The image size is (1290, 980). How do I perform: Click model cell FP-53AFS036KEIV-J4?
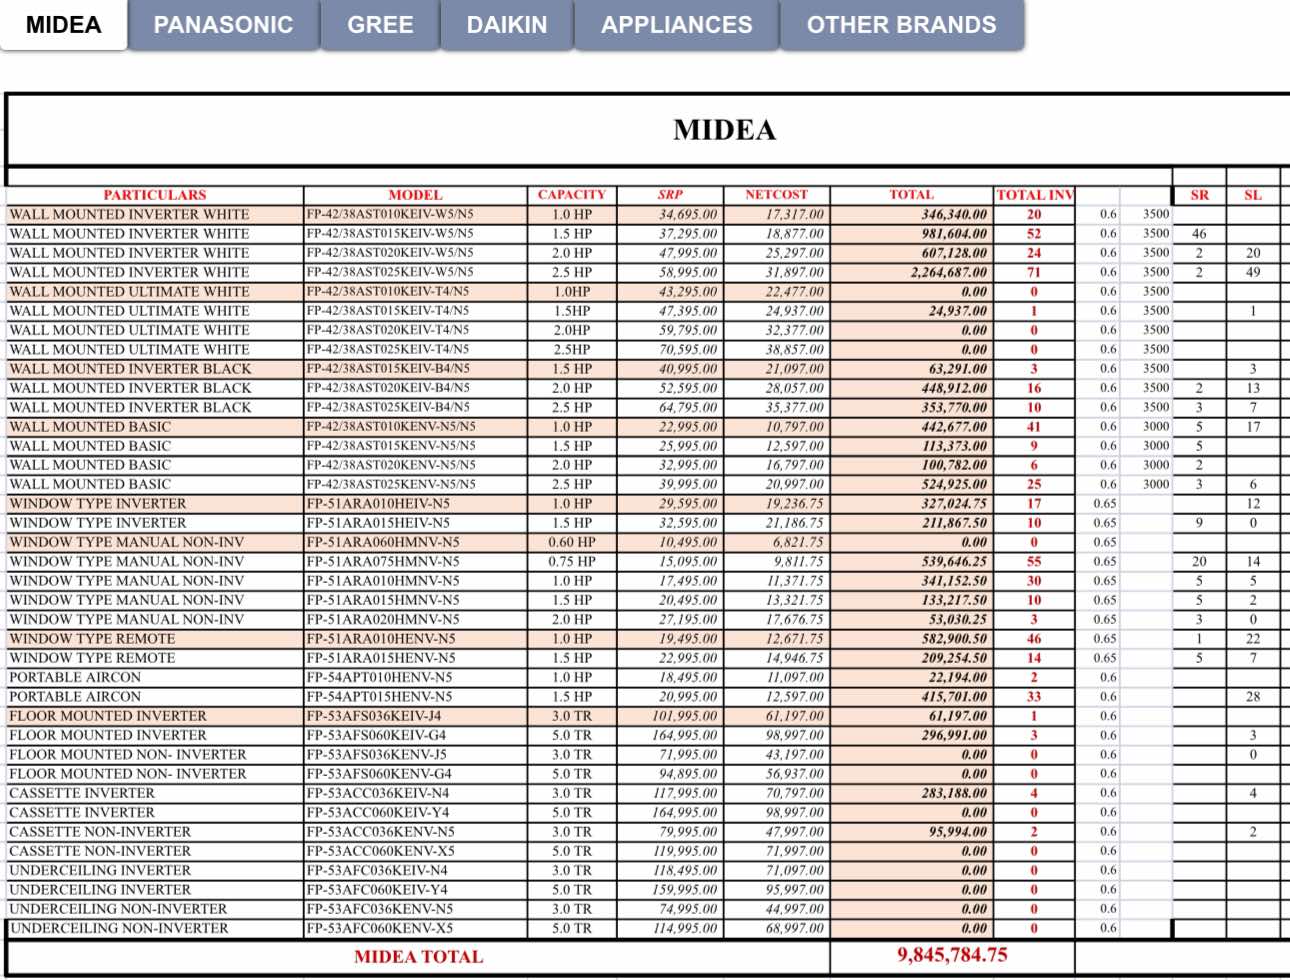pyautogui.click(x=415, y=715)
